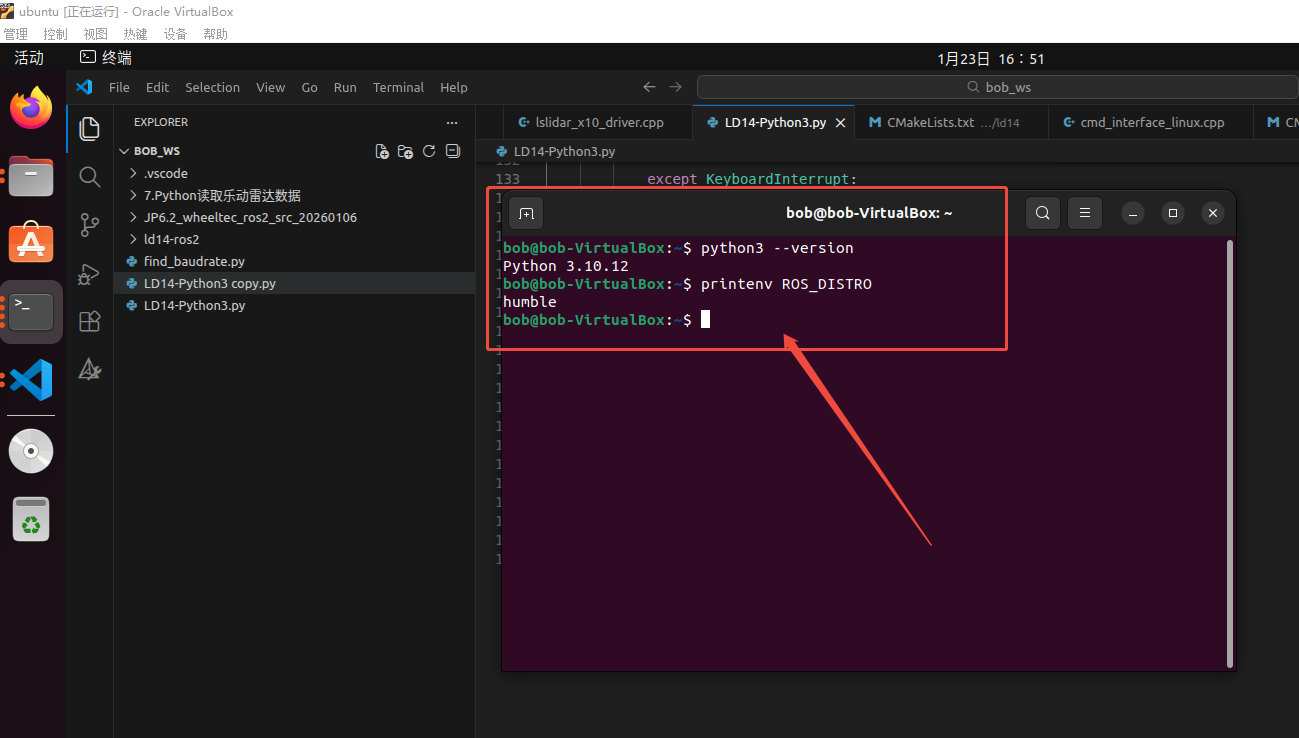Open find_baudrate.py in Explorer
This screenshot has width=1299, height=738.
(x=194, y=261)
